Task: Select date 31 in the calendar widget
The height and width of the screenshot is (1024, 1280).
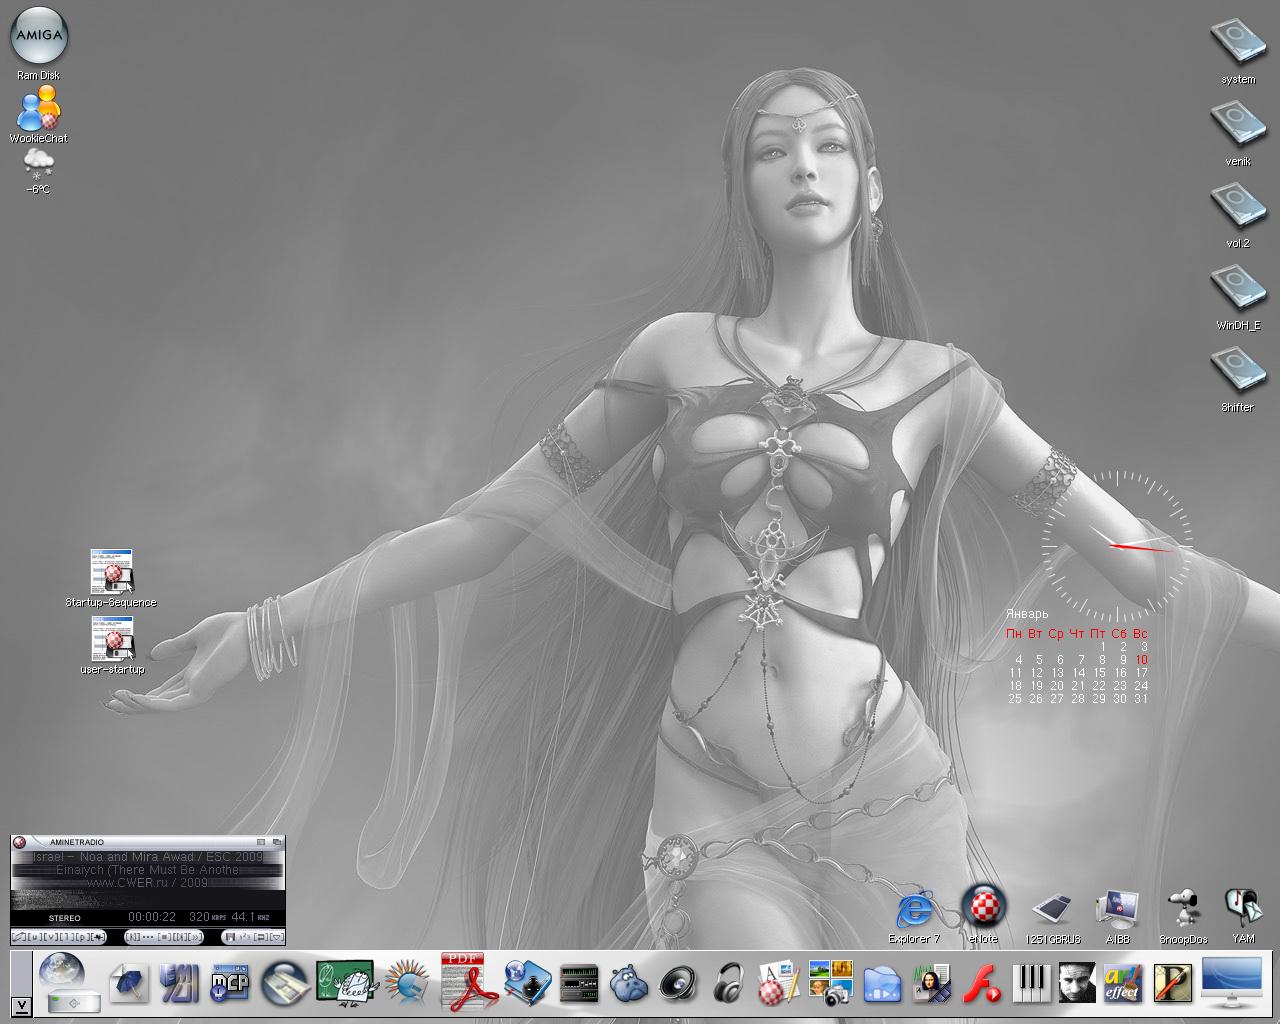Action: tap(1141, 699)
